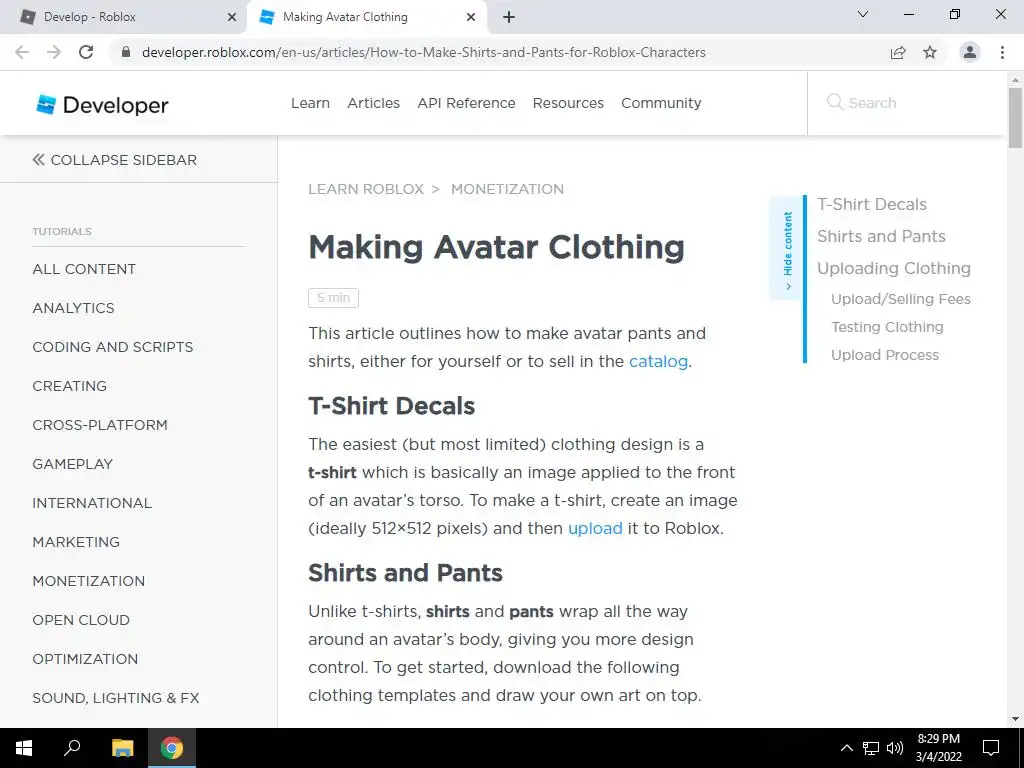Open INTERNATIONAL sidebar category
This screenshot has height=768, width=1024.
point(92,503)
